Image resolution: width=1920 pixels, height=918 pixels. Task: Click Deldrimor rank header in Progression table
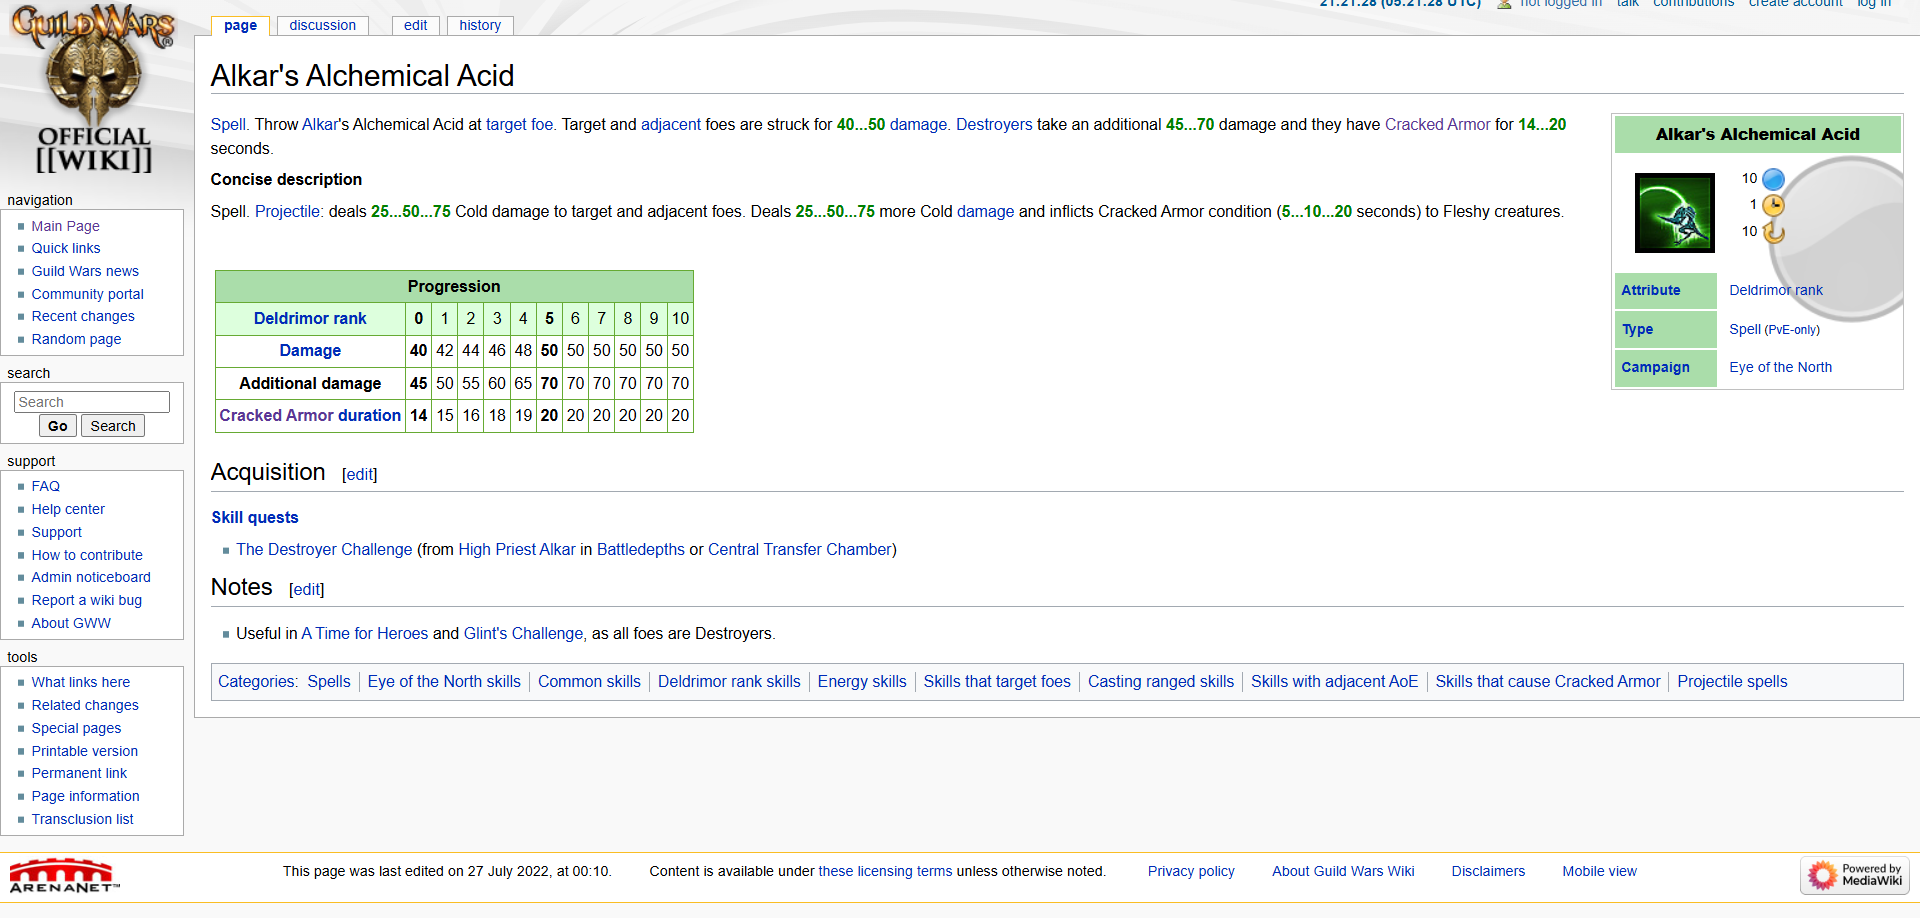coord(310,318)
